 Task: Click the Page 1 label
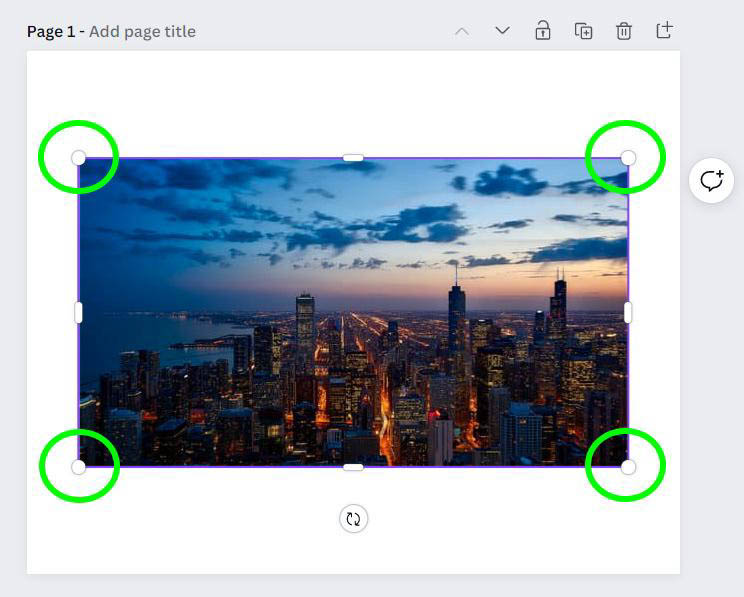[52, 31]
